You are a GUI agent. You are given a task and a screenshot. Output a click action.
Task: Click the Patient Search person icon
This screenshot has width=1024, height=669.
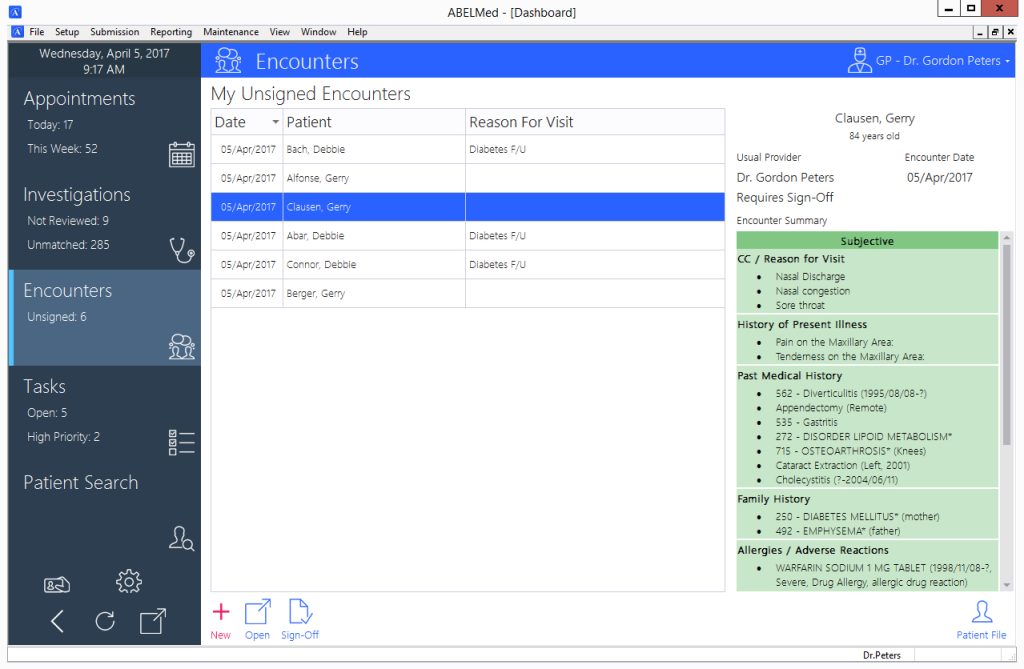point(181,538)
